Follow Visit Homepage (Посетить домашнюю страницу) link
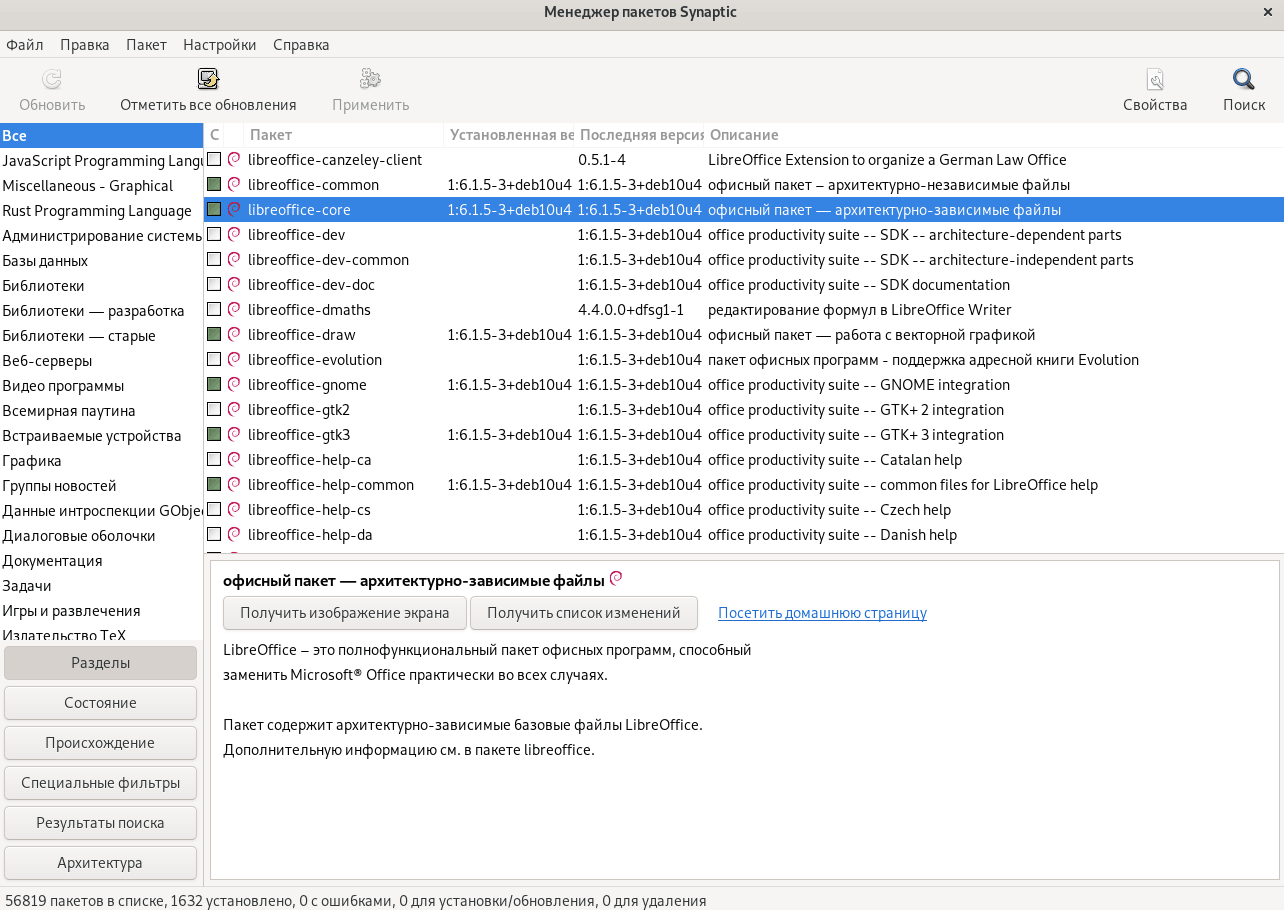The height and width of the screenshot is (910, 1284). [x=822, y=613]
